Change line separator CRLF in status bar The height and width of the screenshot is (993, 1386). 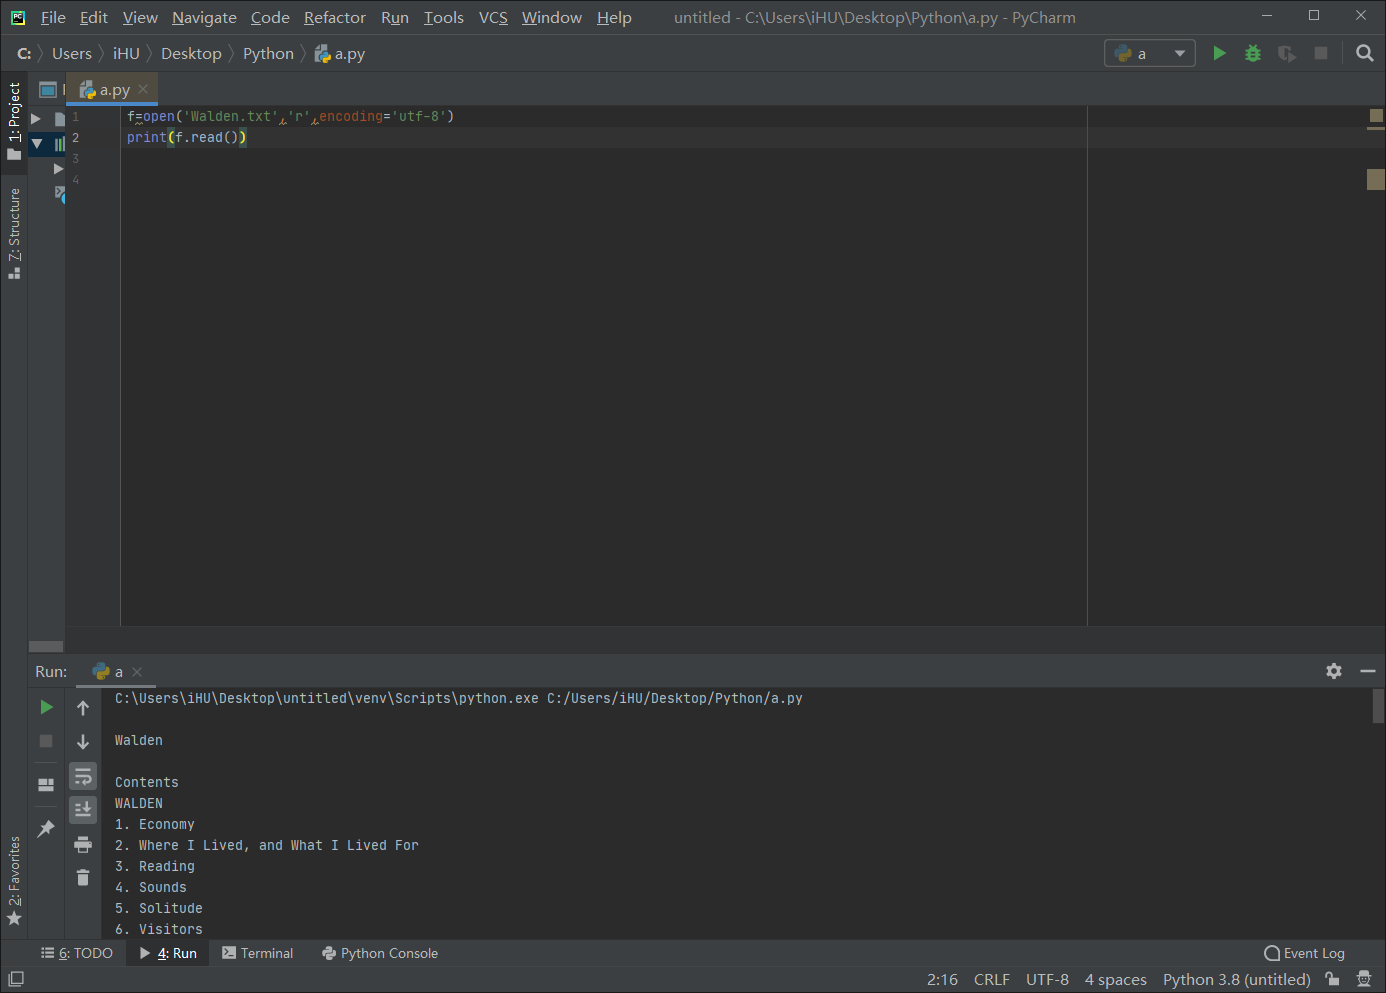tap(992, 979)
